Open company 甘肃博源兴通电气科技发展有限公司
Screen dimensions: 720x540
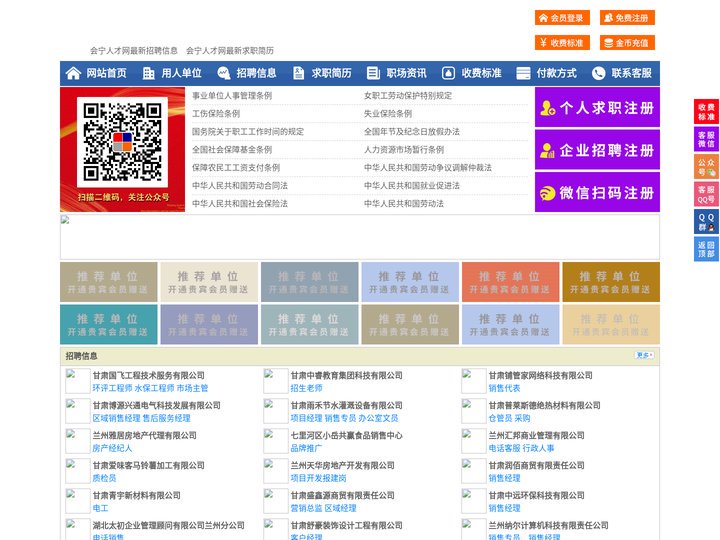pos(157,405)
